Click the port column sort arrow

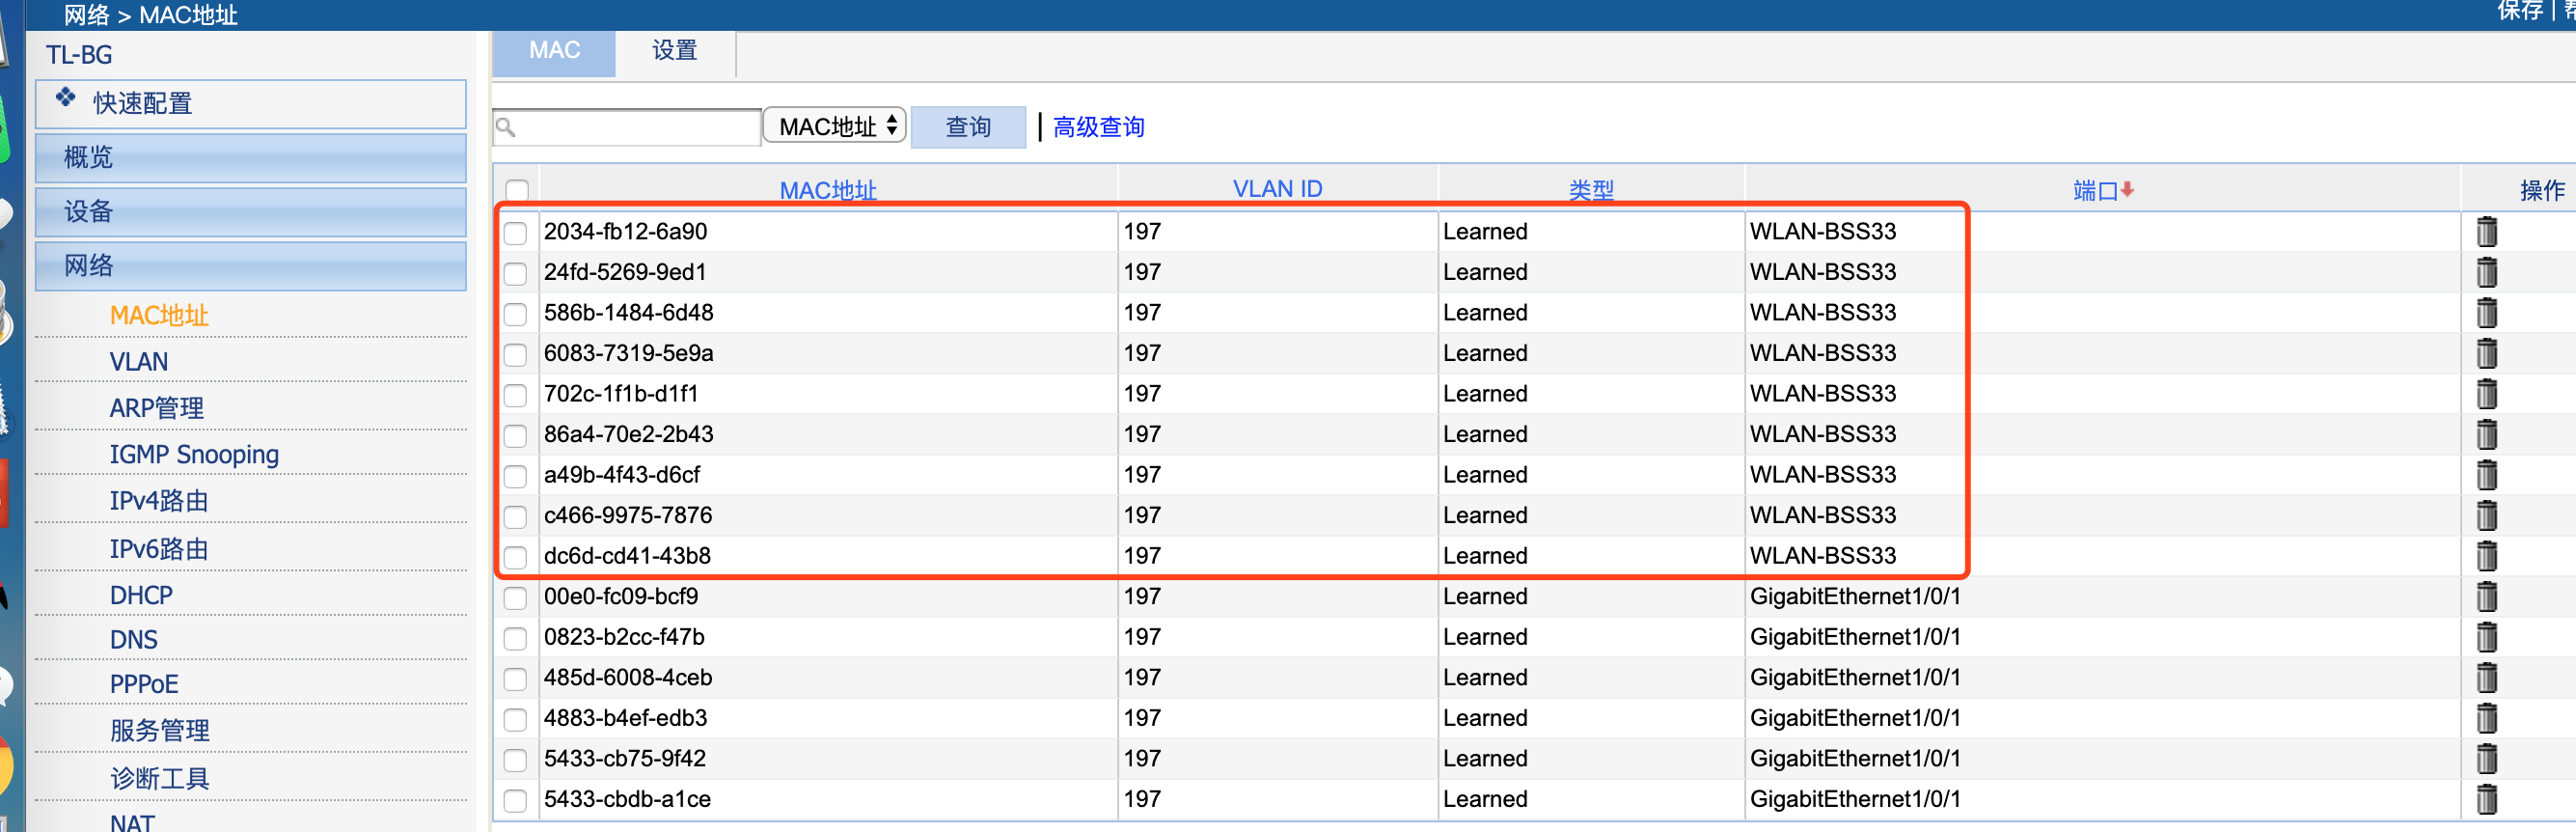tap(2127, 189)
